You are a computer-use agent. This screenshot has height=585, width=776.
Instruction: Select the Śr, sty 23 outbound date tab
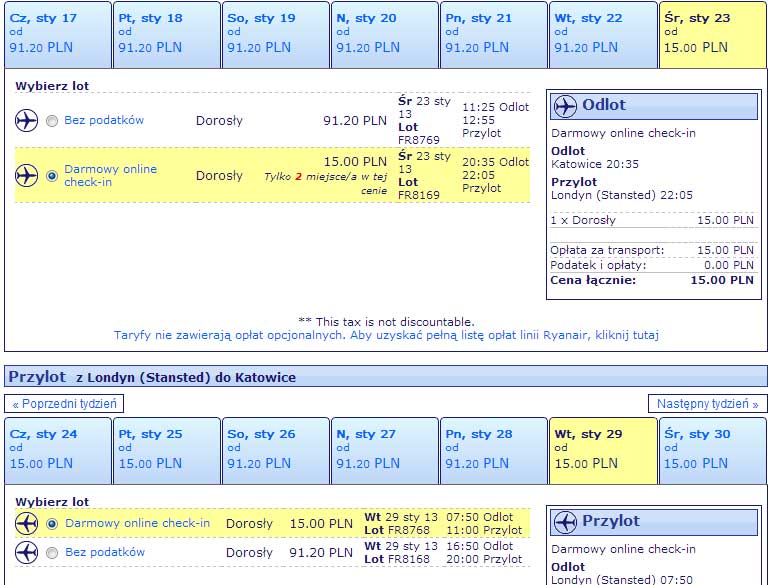pos(713,35)
